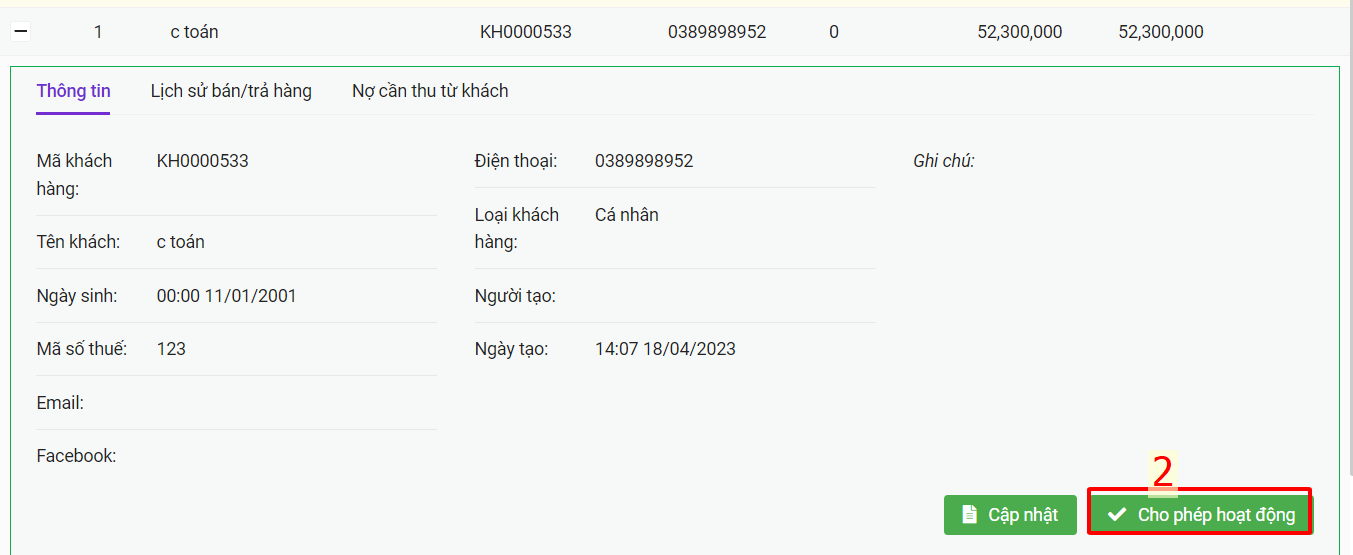
Task: Collapse the c toán customer row
Action: [20, 32]
